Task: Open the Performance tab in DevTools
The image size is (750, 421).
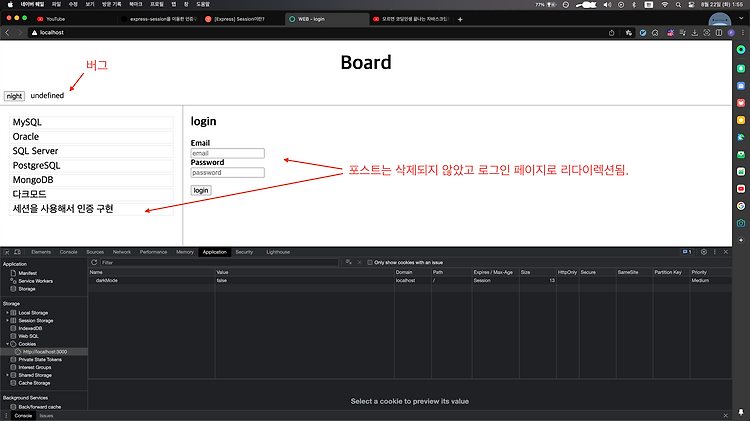Action: click(x=154, y=252)
